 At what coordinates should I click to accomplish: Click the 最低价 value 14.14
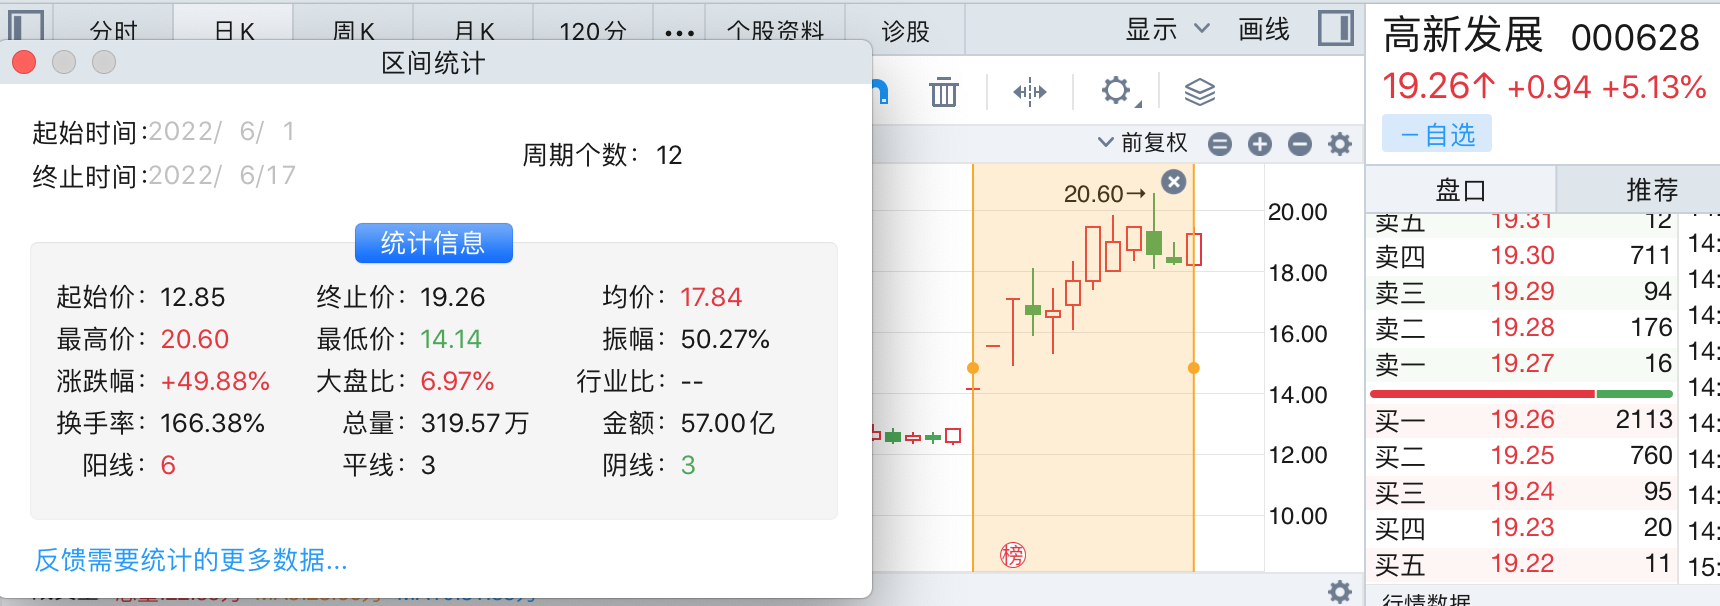451,339
